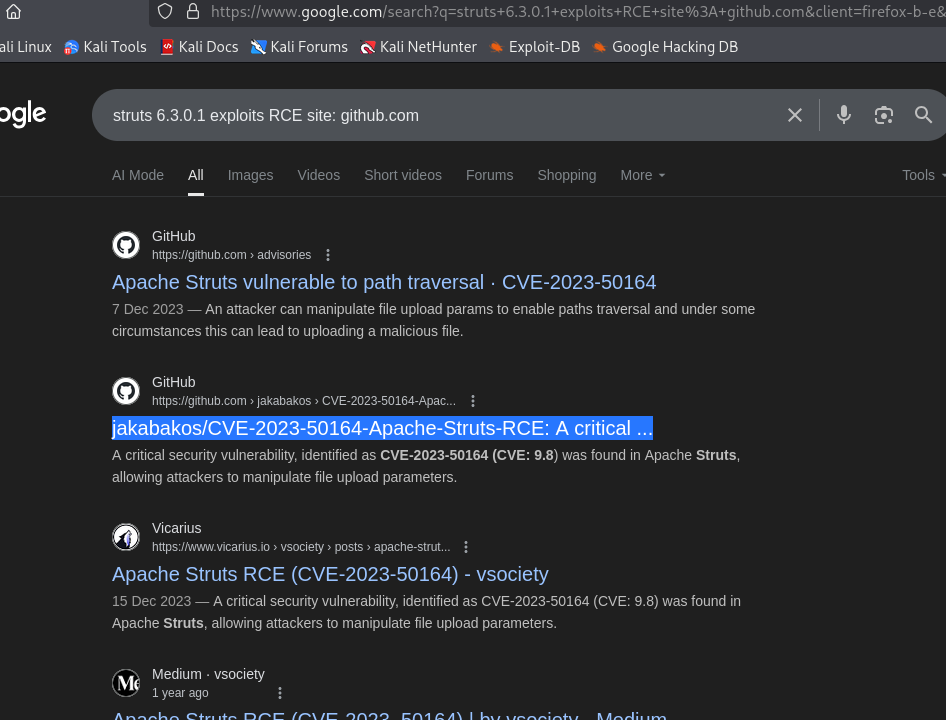The image size is (946, 720).
Task: Switch to the Shopping tab
Action: pos(567,175)
